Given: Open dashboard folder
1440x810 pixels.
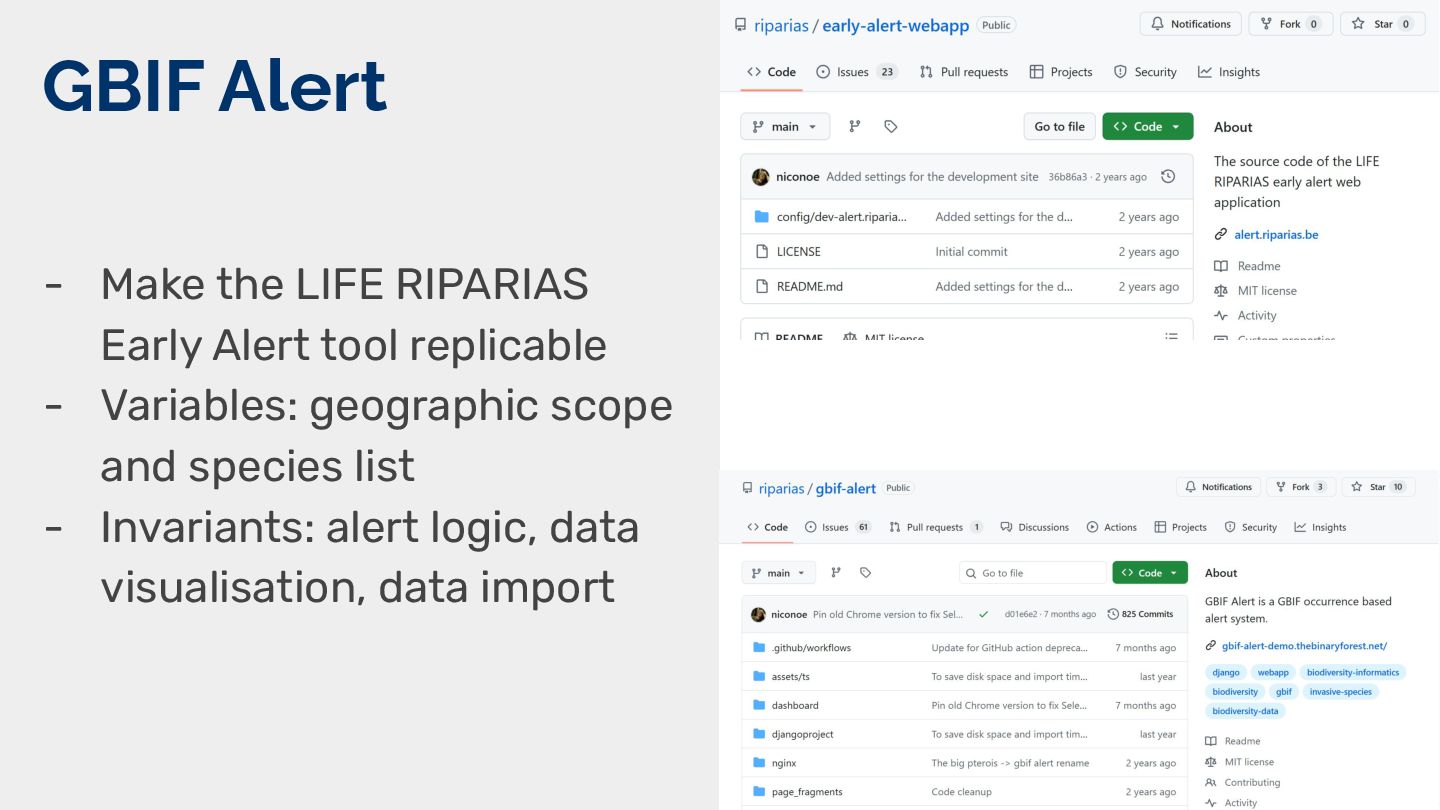Looking at the screenshot, I should 795,705.
